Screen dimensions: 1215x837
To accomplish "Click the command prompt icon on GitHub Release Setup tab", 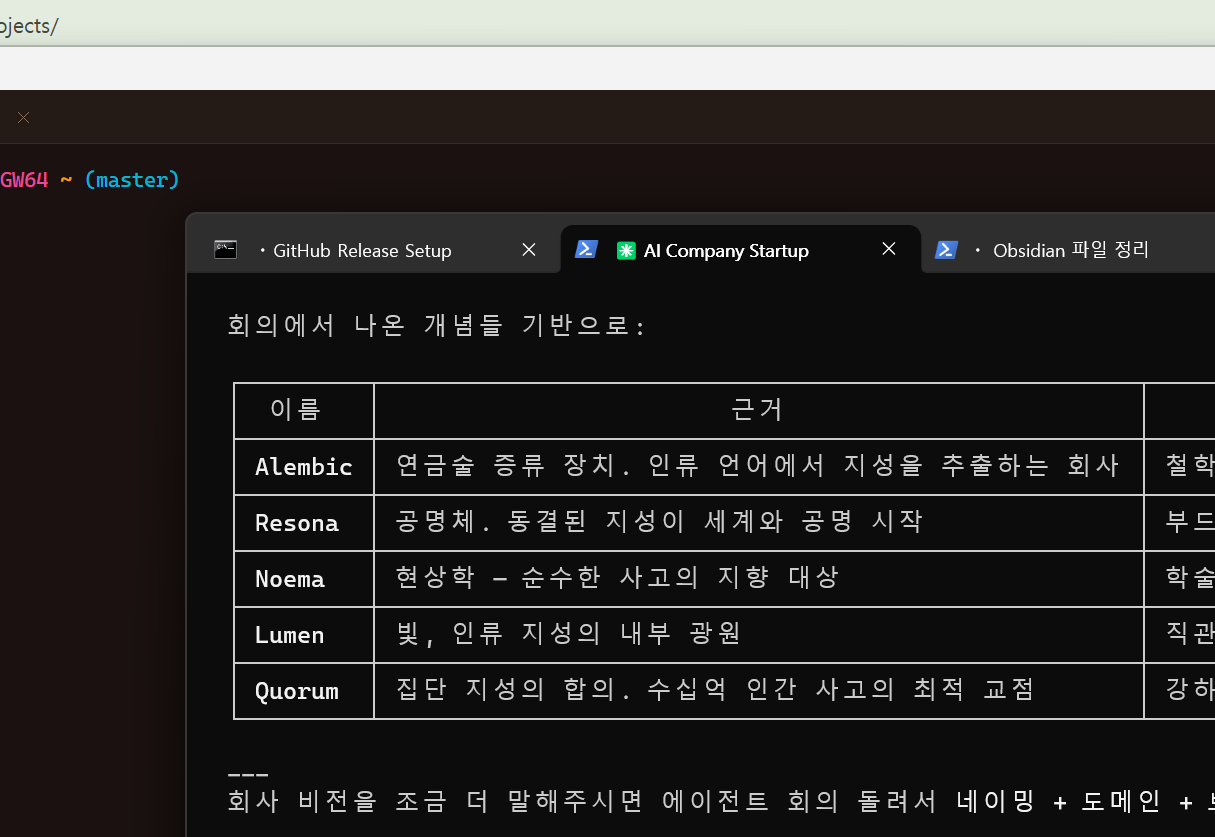I will [226, 250].
